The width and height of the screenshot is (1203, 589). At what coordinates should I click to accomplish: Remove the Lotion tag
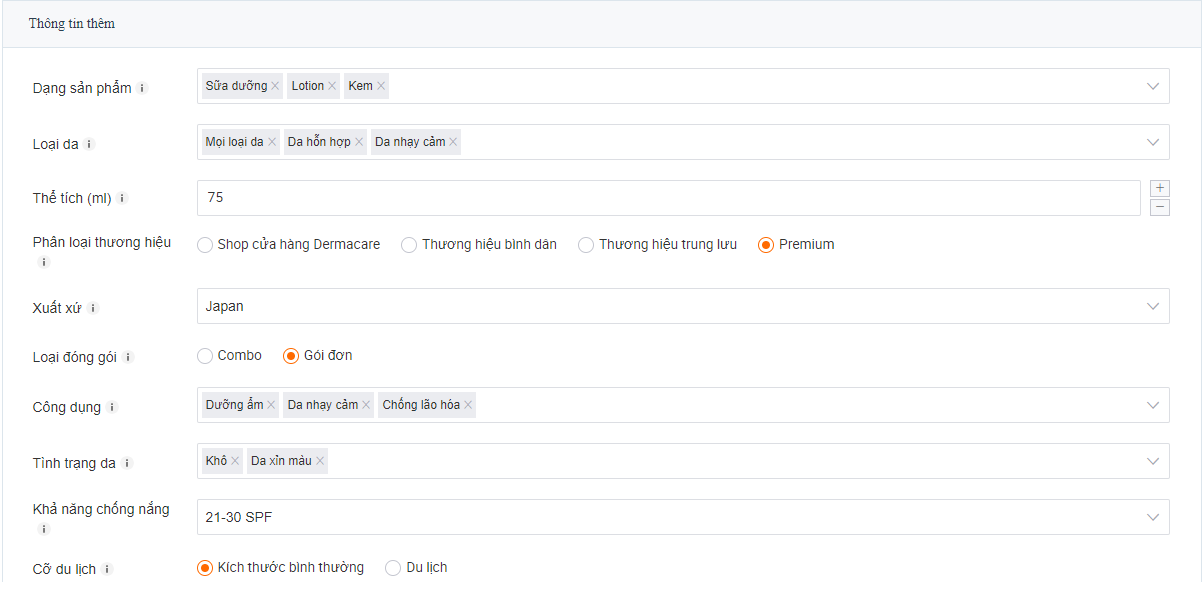click(332, 86)
